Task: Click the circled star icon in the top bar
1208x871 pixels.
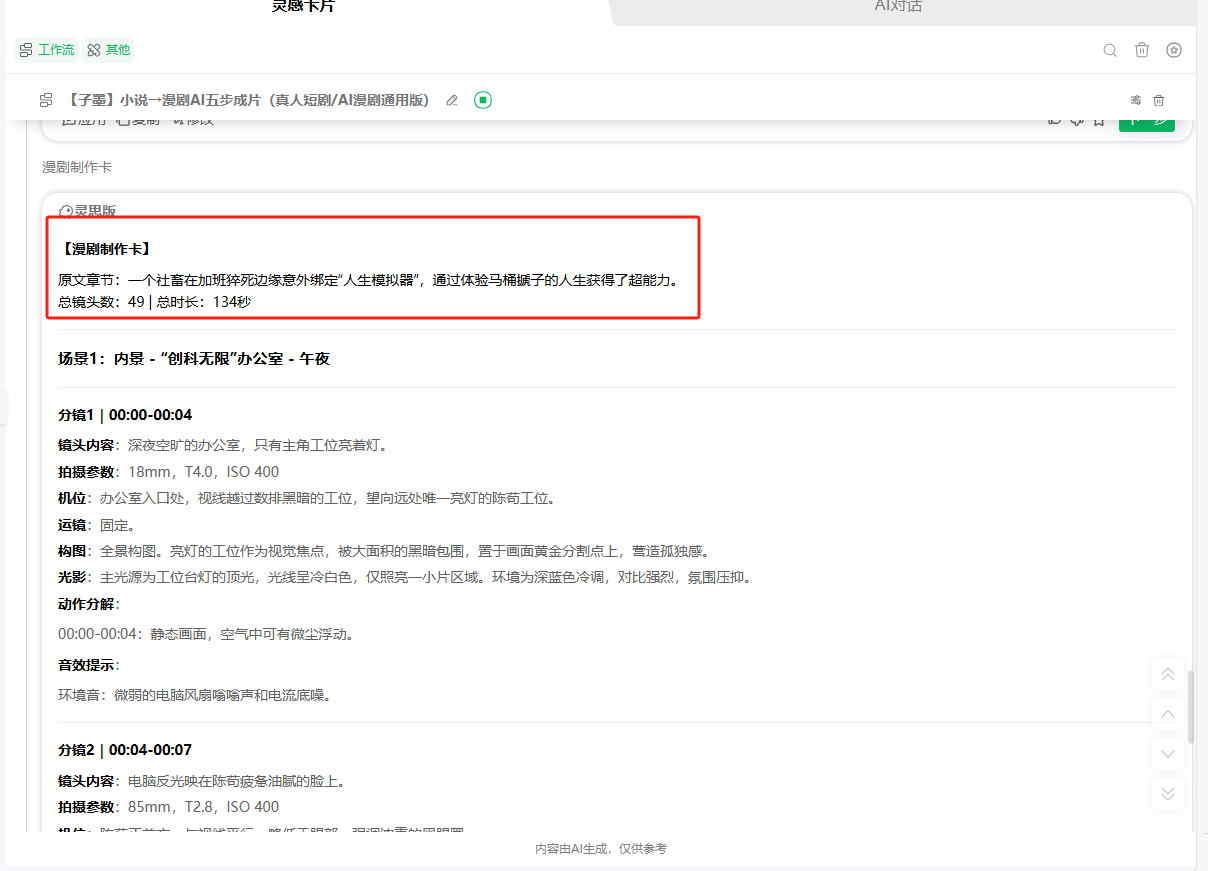Action: (x=1174, y=50)
